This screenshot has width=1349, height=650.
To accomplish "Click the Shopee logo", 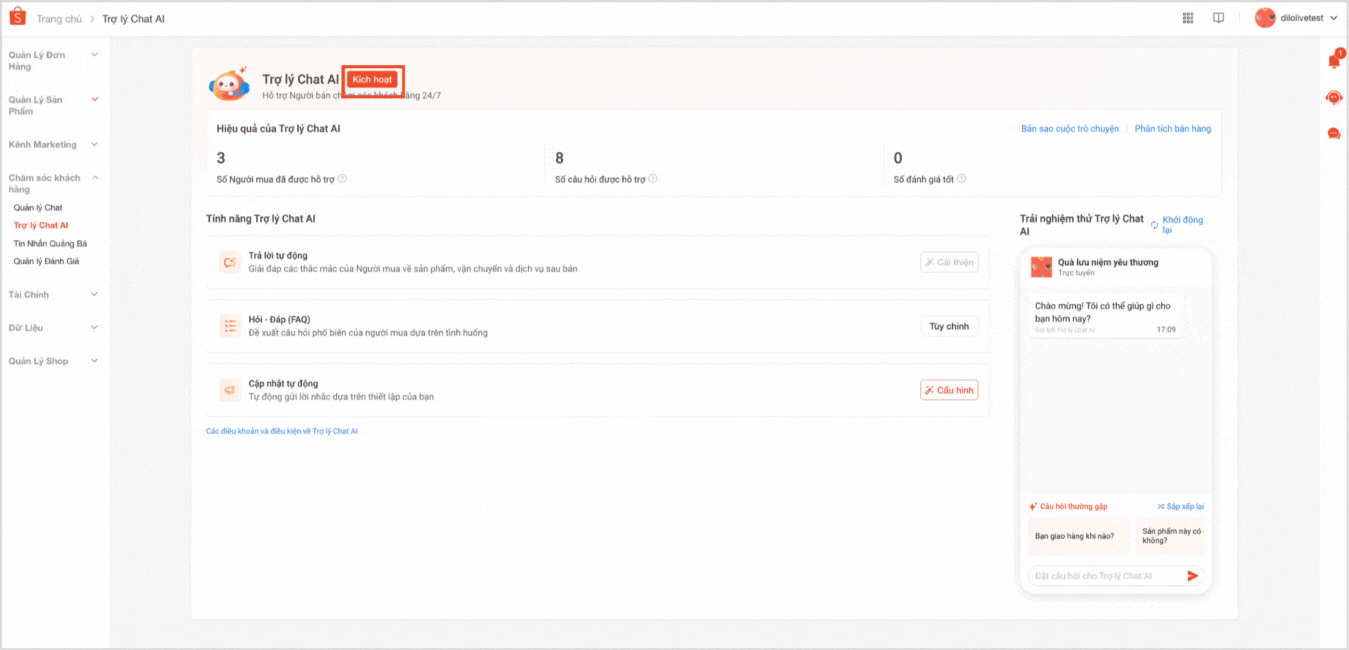I will coord(15,17).
